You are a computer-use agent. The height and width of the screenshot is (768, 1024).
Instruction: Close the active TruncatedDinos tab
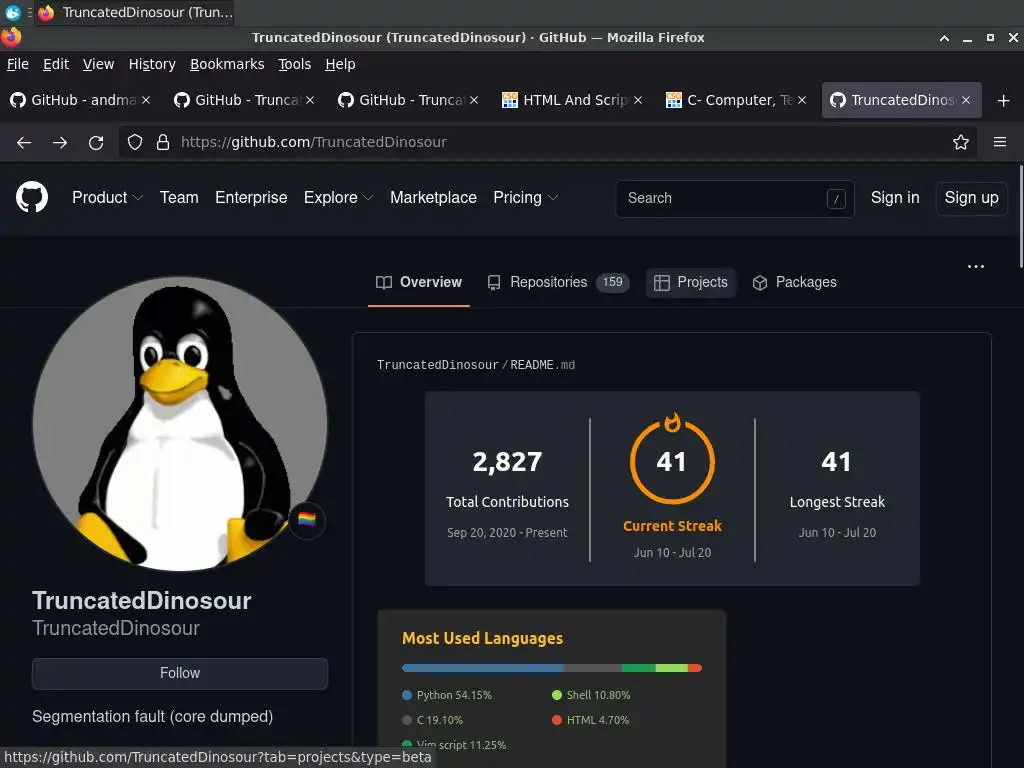click(966, 100)
